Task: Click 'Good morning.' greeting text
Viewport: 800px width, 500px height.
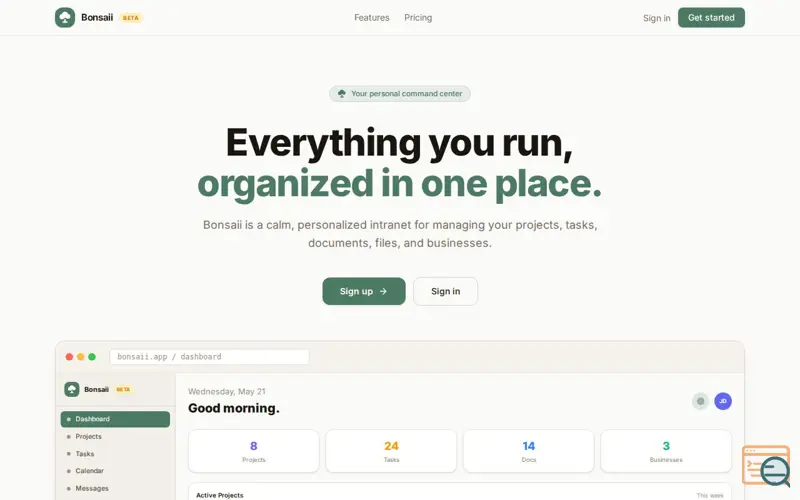Action: tap(234, 408)
